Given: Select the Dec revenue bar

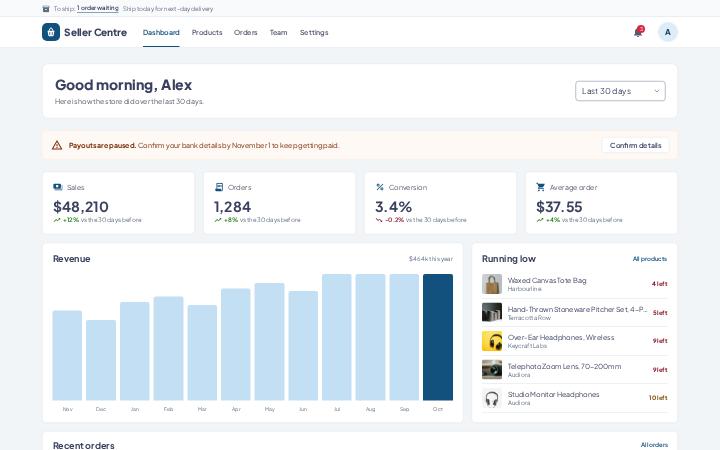Looking at the screenshot, I should tap(101, 360).
